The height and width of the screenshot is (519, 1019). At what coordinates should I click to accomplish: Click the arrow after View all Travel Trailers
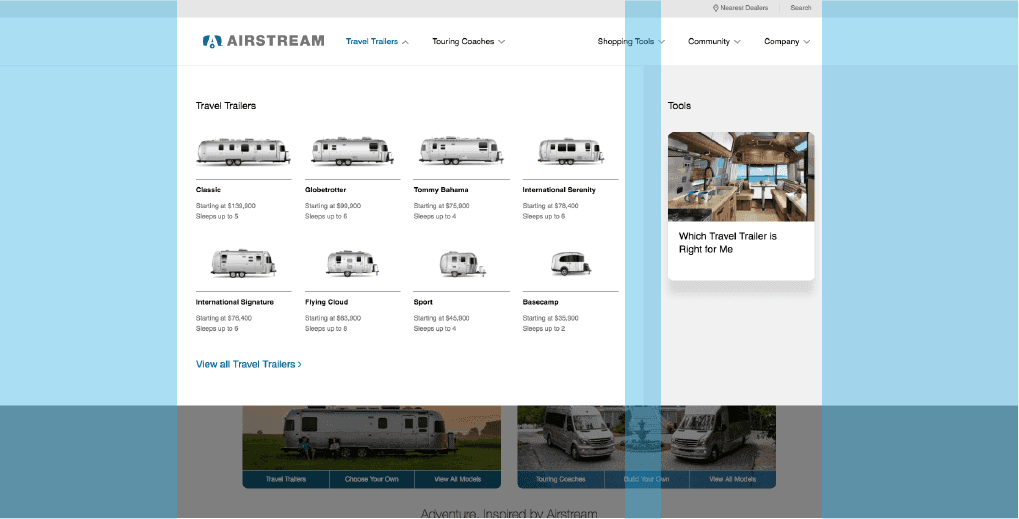[300, 365]
